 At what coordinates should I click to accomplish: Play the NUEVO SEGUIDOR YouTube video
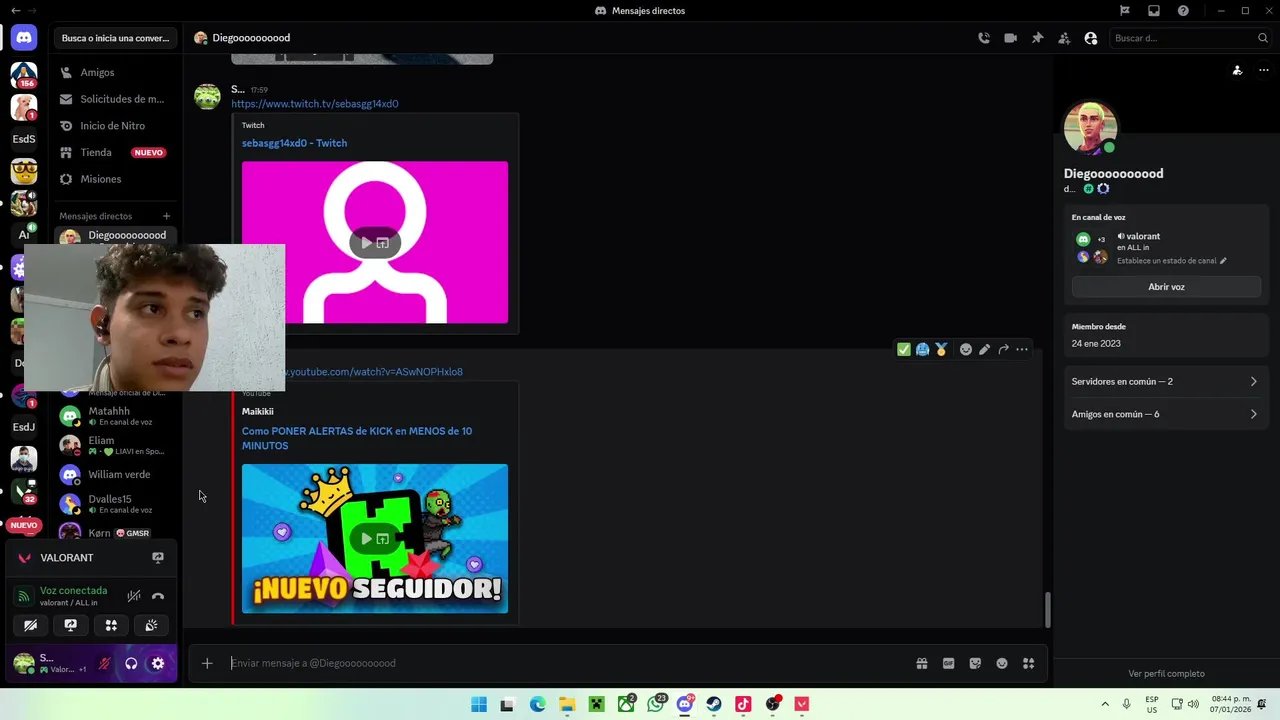(x=366, y=539)
